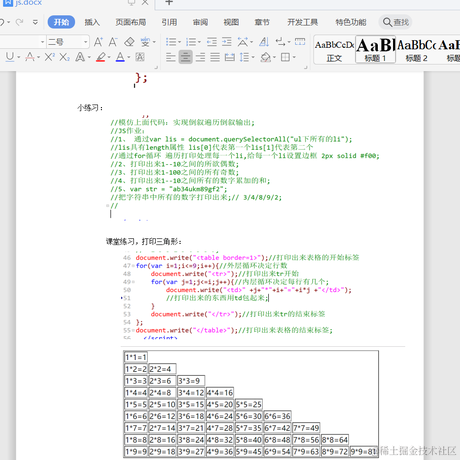Expand highlight color dropdown arrow
The image size is (460, 460).
(x=109, y=57)
